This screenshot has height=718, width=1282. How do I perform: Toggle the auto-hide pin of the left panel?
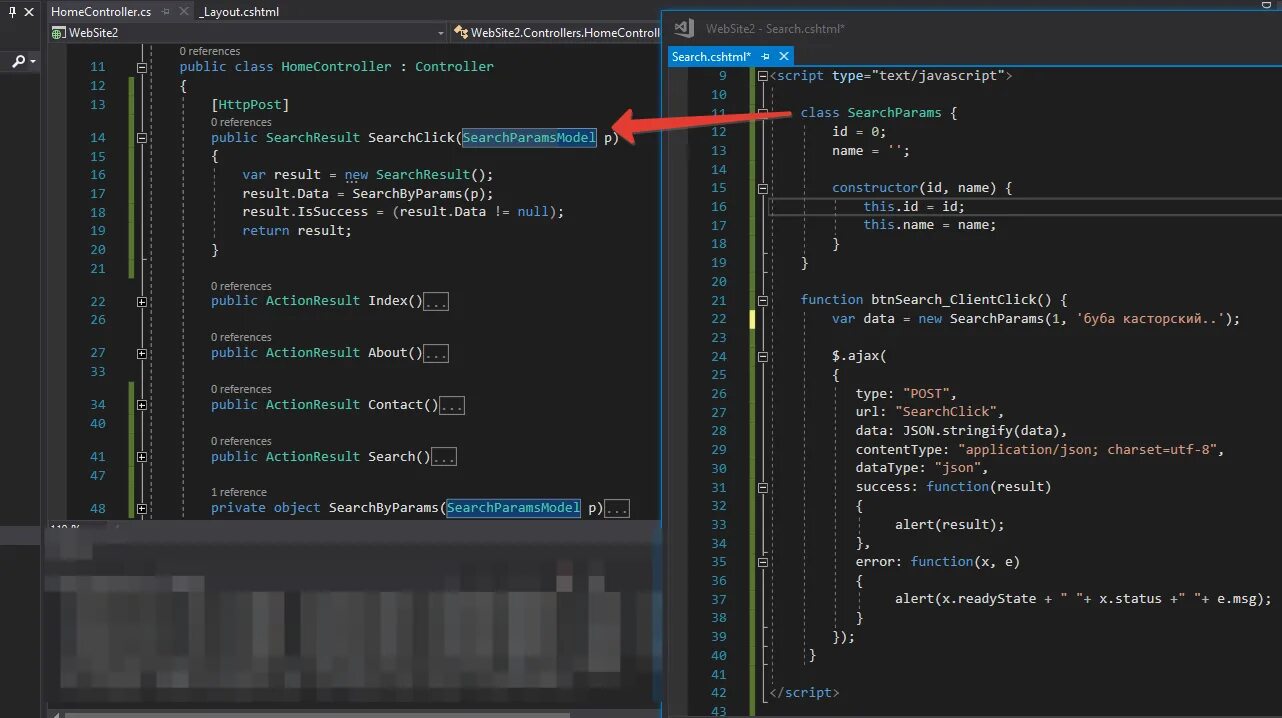(x=13, y=11)
